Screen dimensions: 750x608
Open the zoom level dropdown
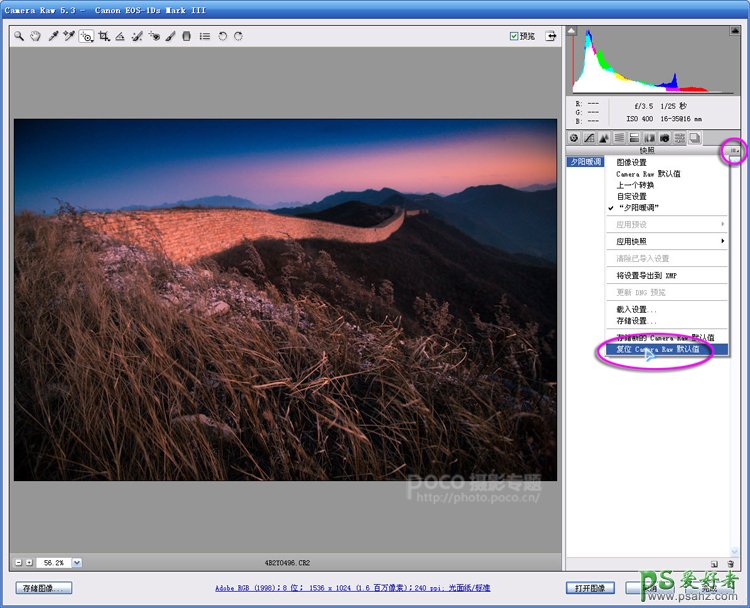(77, 563)
